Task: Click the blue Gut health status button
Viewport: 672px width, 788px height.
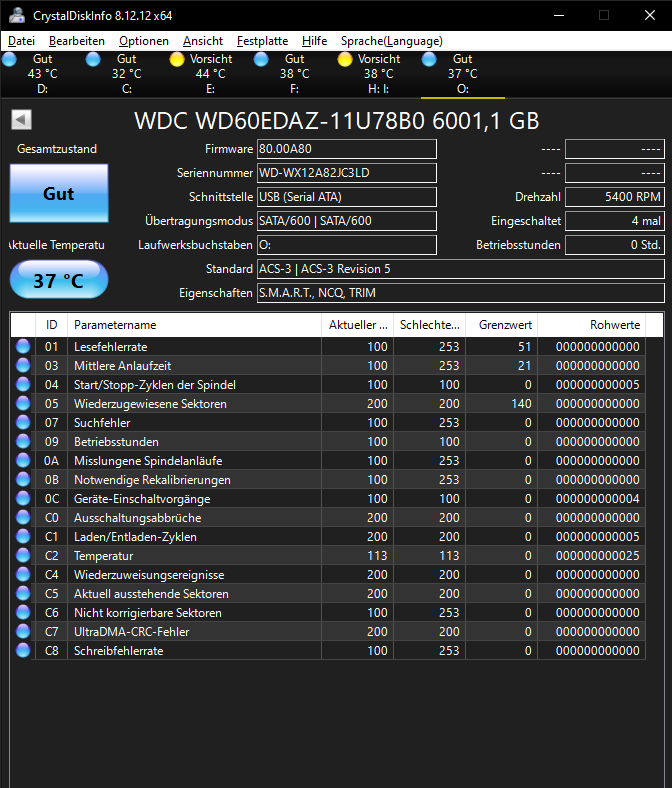Action: (59, 193)
